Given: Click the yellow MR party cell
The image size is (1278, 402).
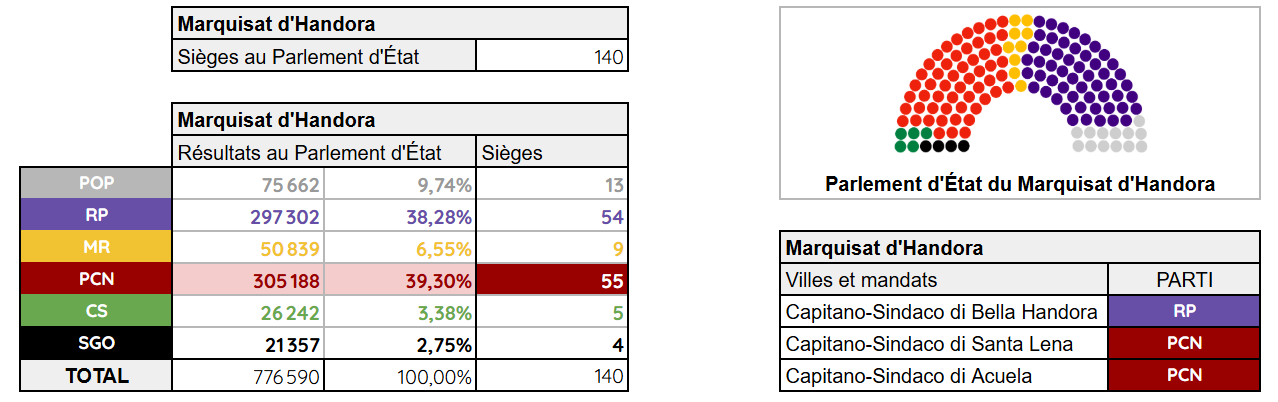Looking at the screenshot, I should click(x=96, y=247).
